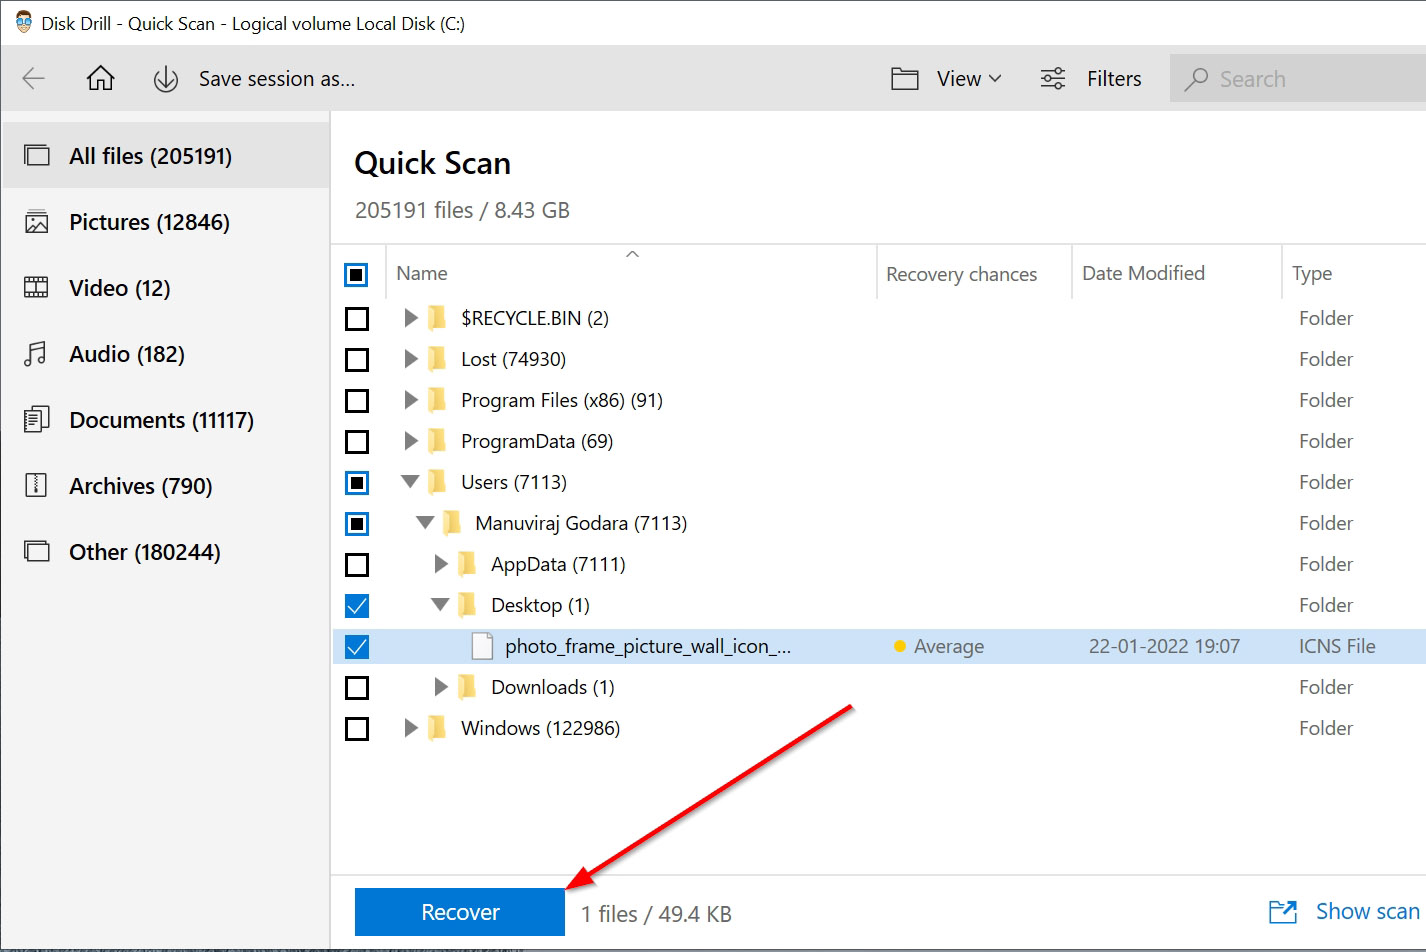
Task: Click the Audio music-note icon
Action: click(35, 354)
